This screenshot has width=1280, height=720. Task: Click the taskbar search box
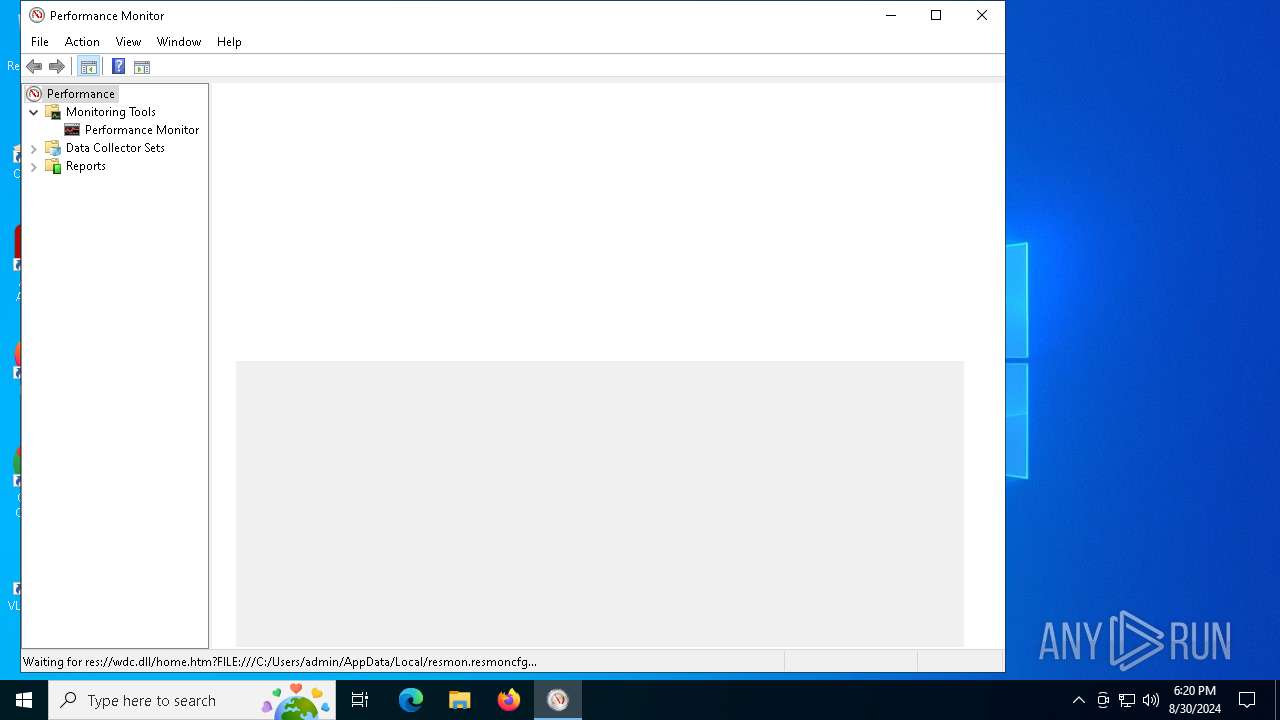tap(192, 700)
